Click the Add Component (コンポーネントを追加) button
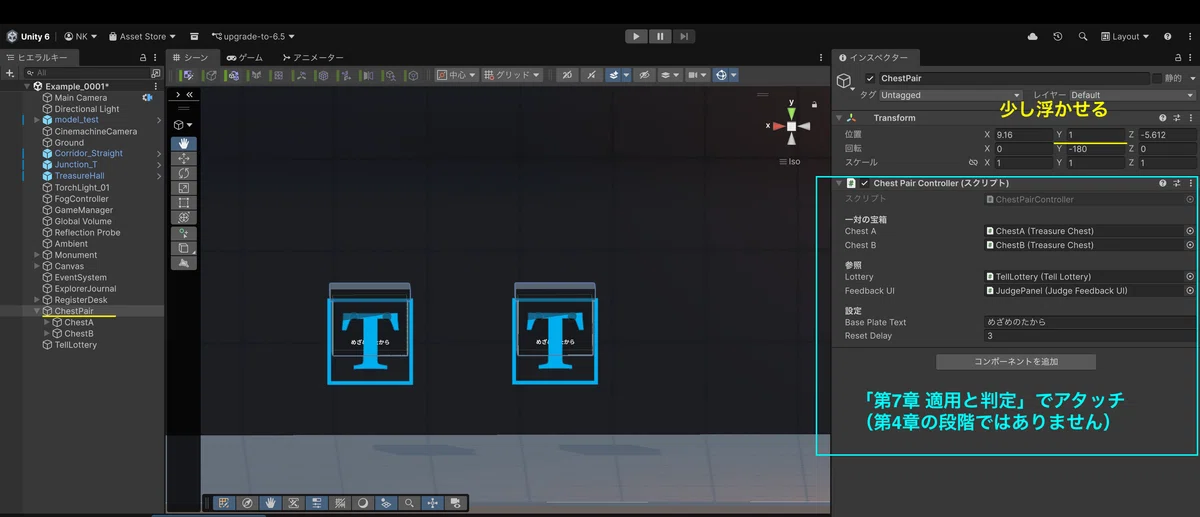Image resolution: width=1200 pixels, height=517 pixels. click(x=1016, y=361)
